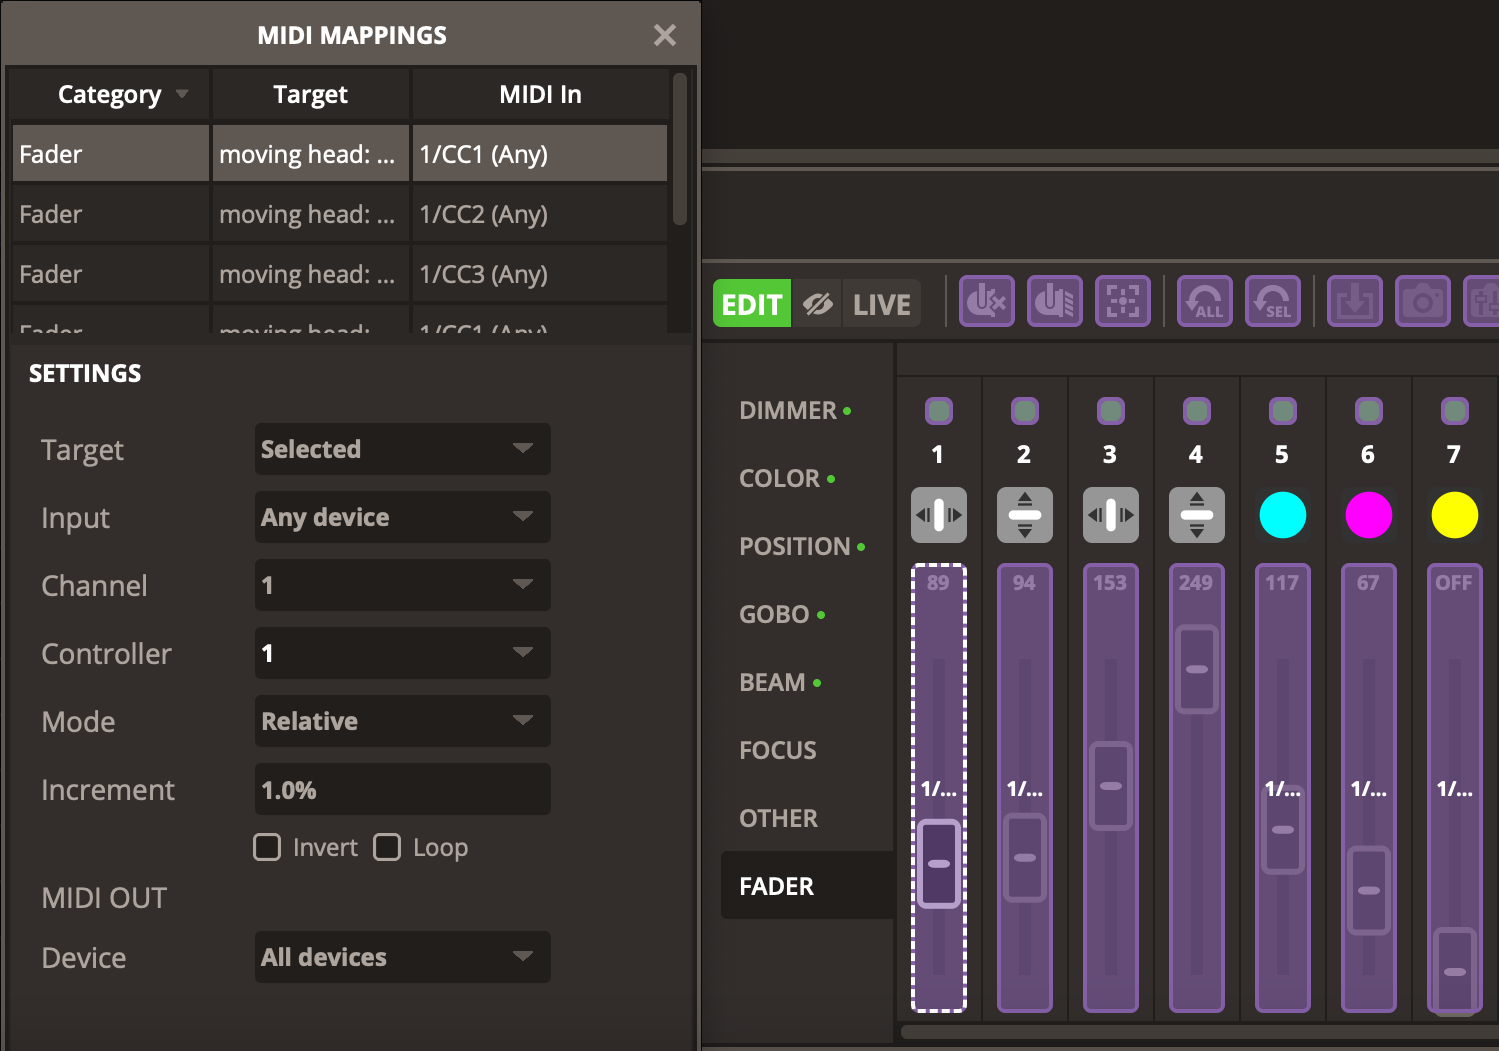Click the Reset SEL icon
This screenshot has height=1051, width=1499.
click(x=1273, y=301)
